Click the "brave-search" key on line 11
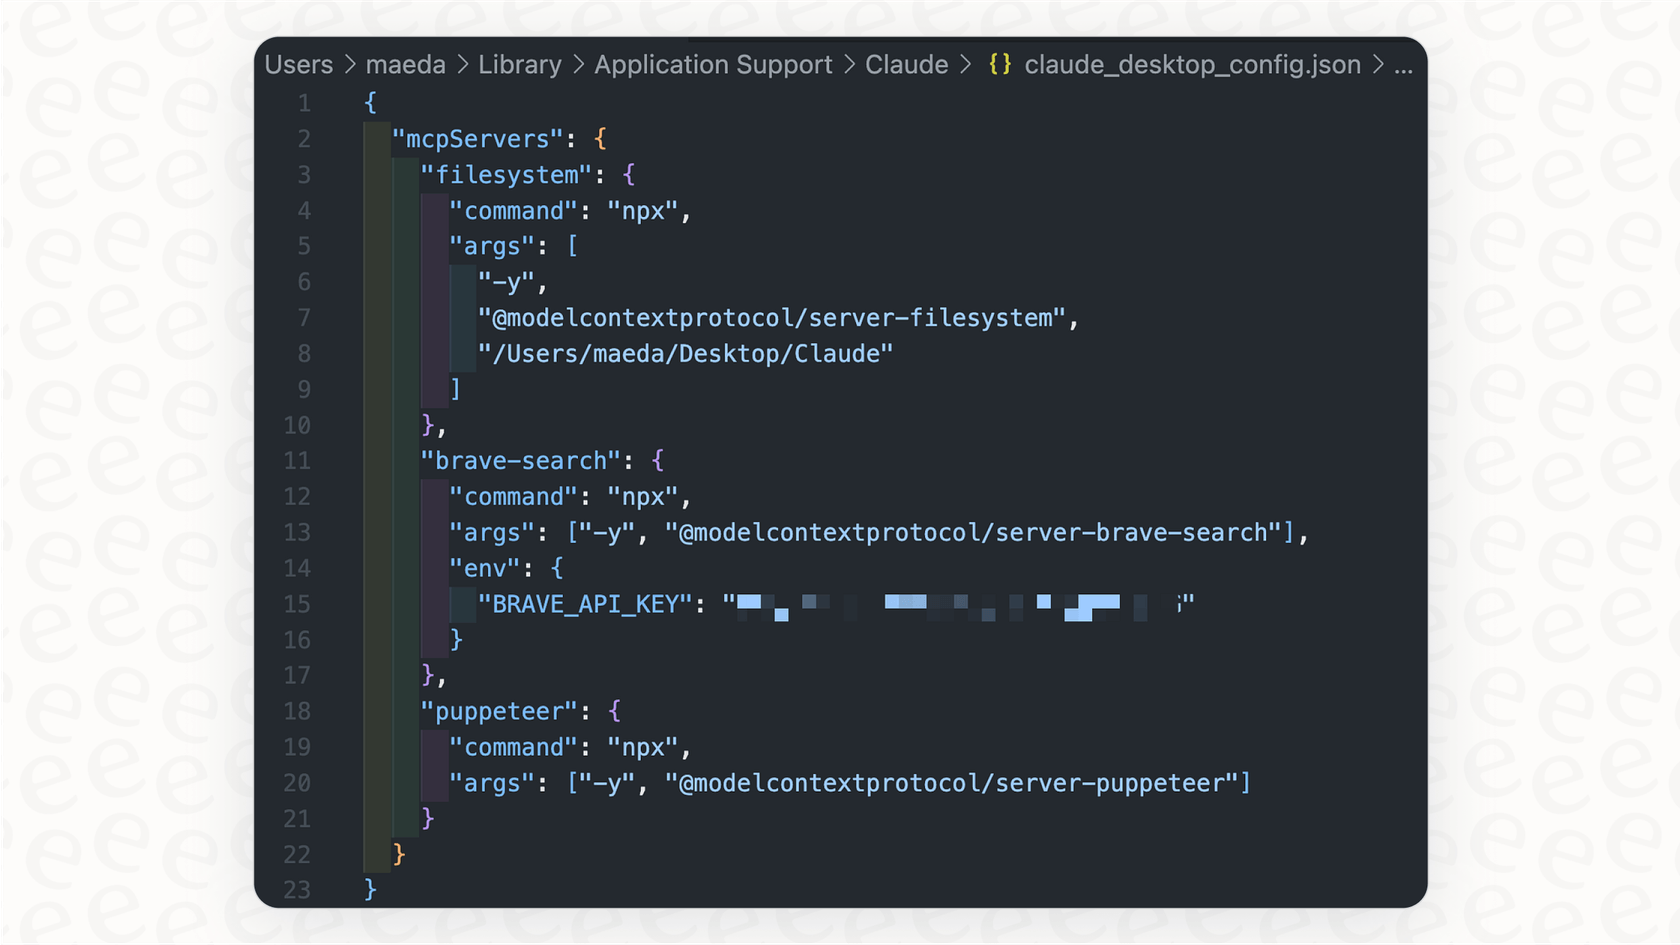Screen dimensions: 1680x945 point(520,460)
